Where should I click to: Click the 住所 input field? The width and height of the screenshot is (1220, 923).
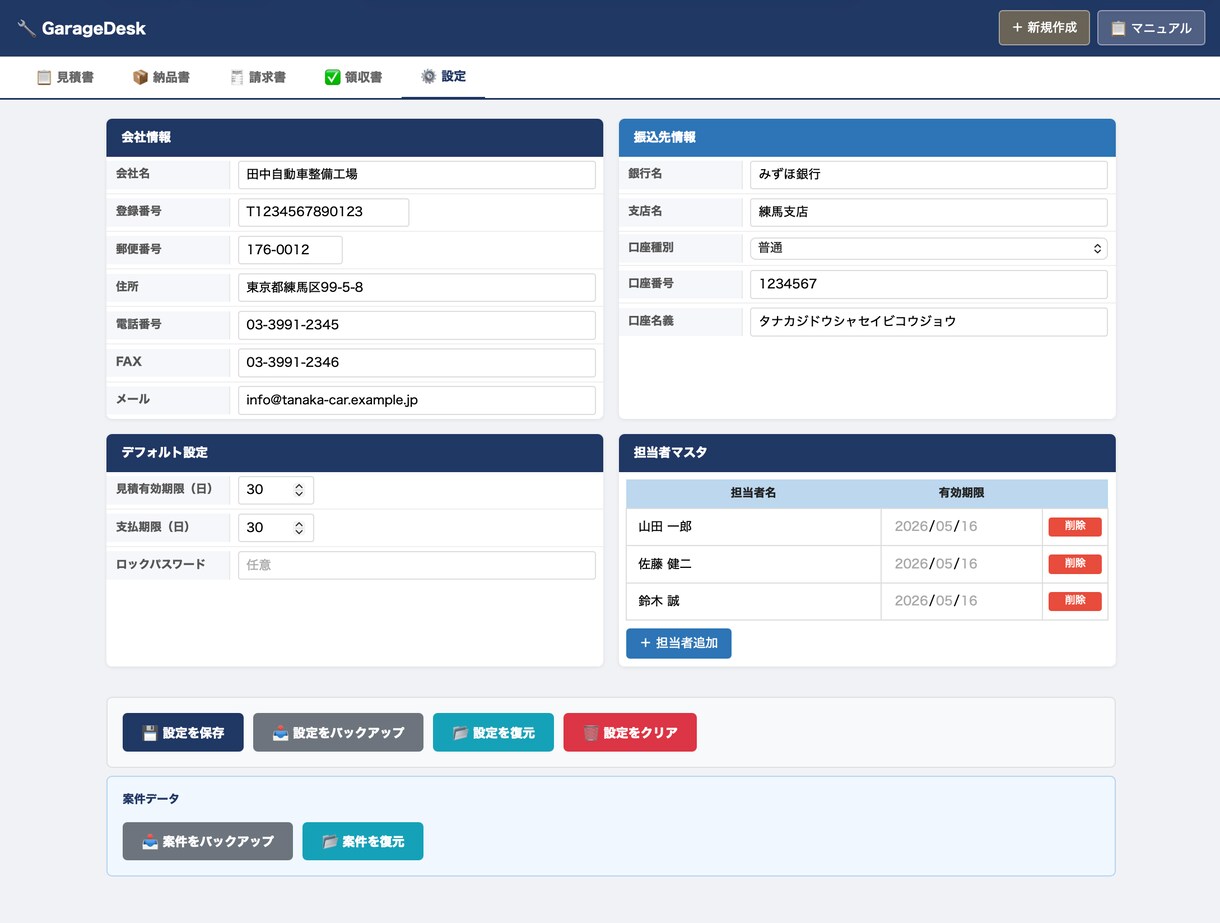coord(417,287)
